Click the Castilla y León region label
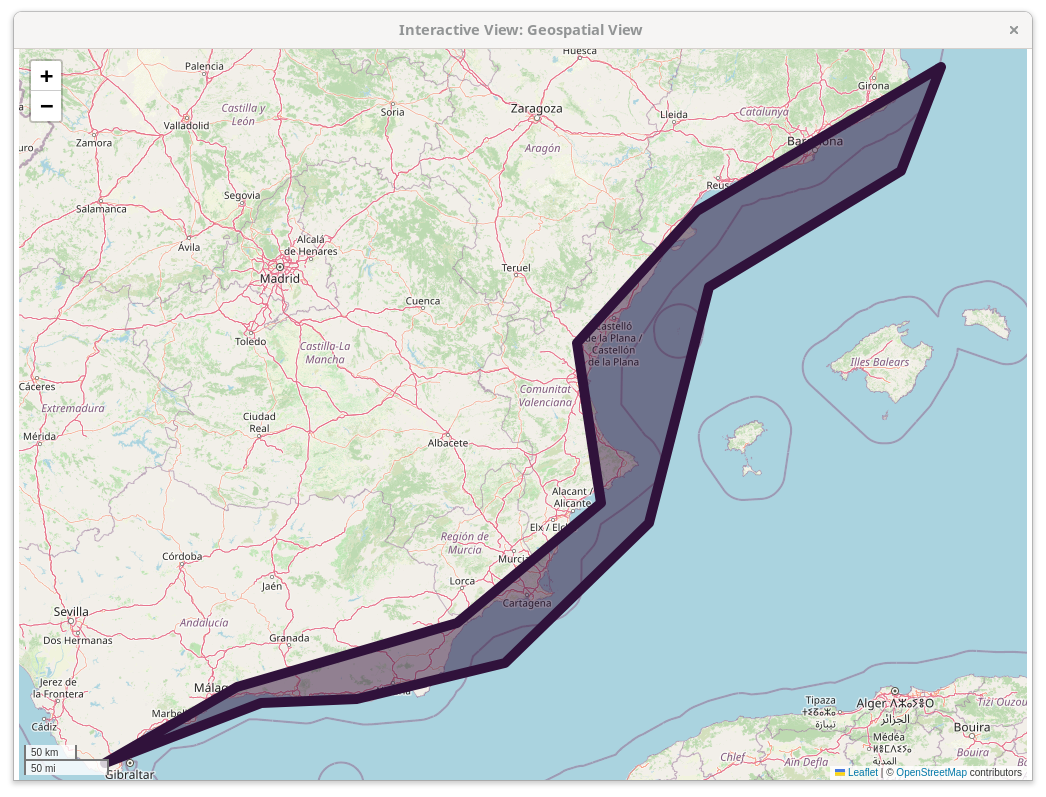The width and height of the screenshot is (1046, 797). 243,115
